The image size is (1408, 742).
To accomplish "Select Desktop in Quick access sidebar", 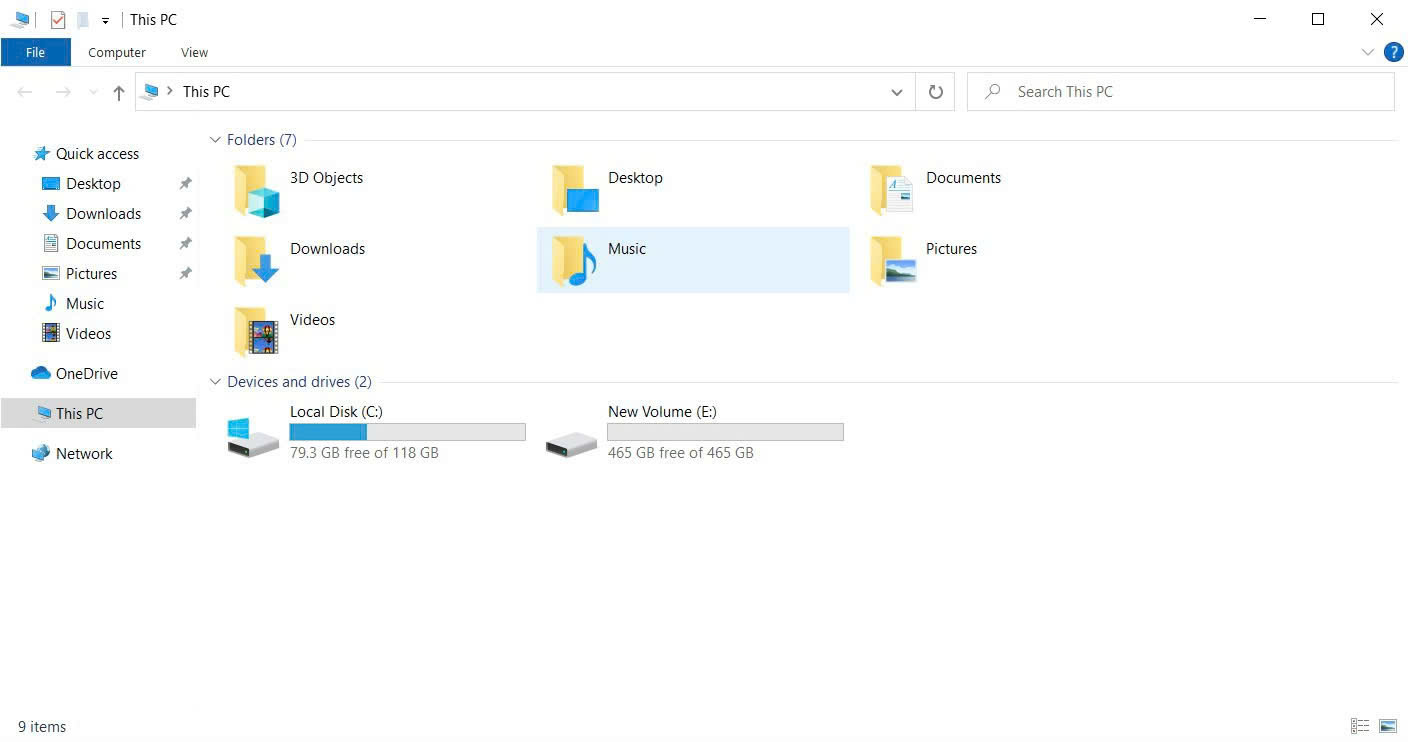I will point(94,184).
